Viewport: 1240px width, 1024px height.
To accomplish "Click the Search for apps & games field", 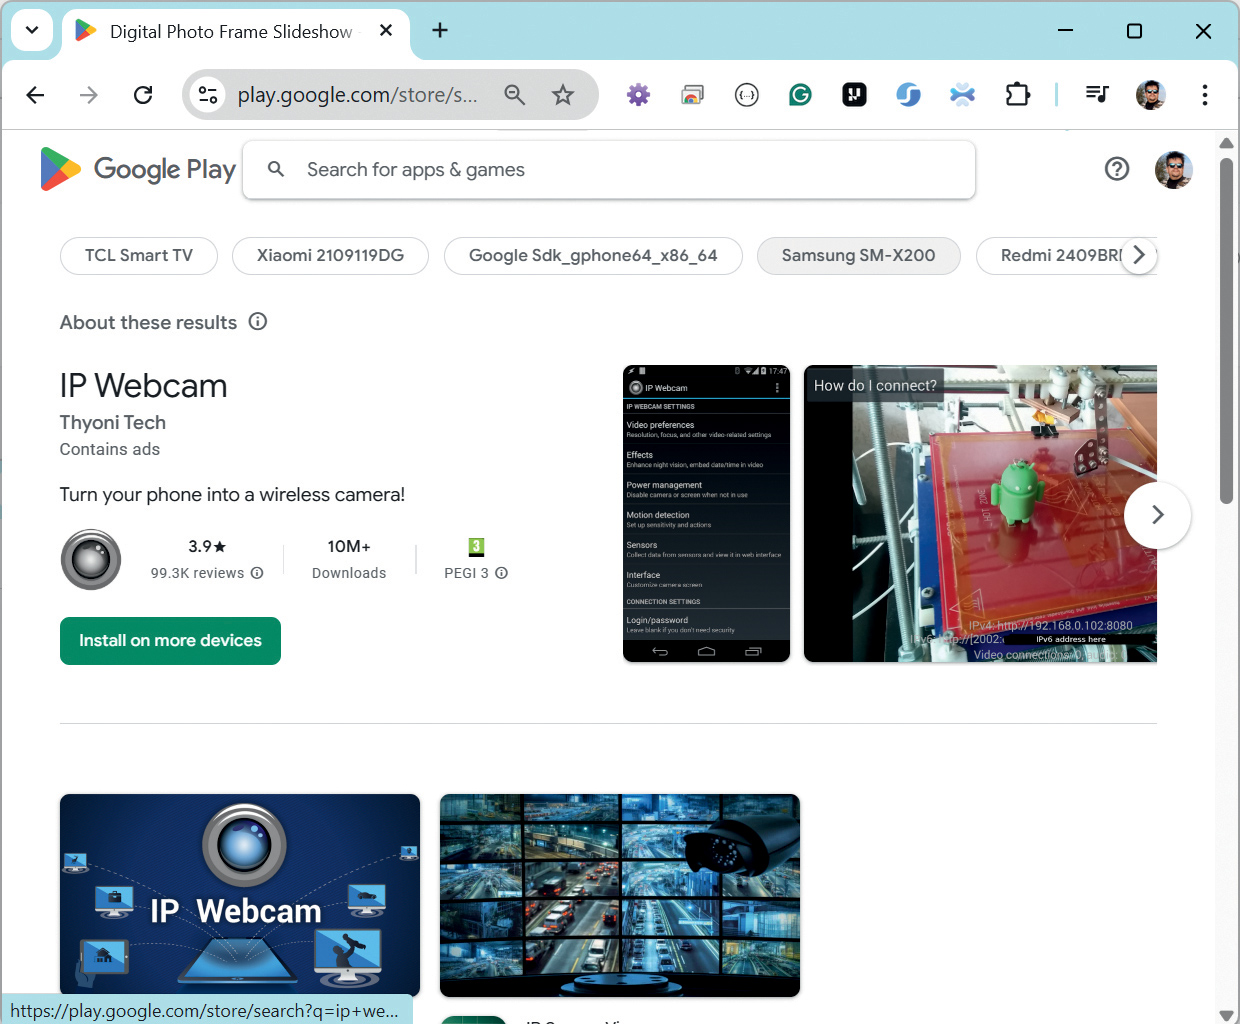I will [609, 170].
